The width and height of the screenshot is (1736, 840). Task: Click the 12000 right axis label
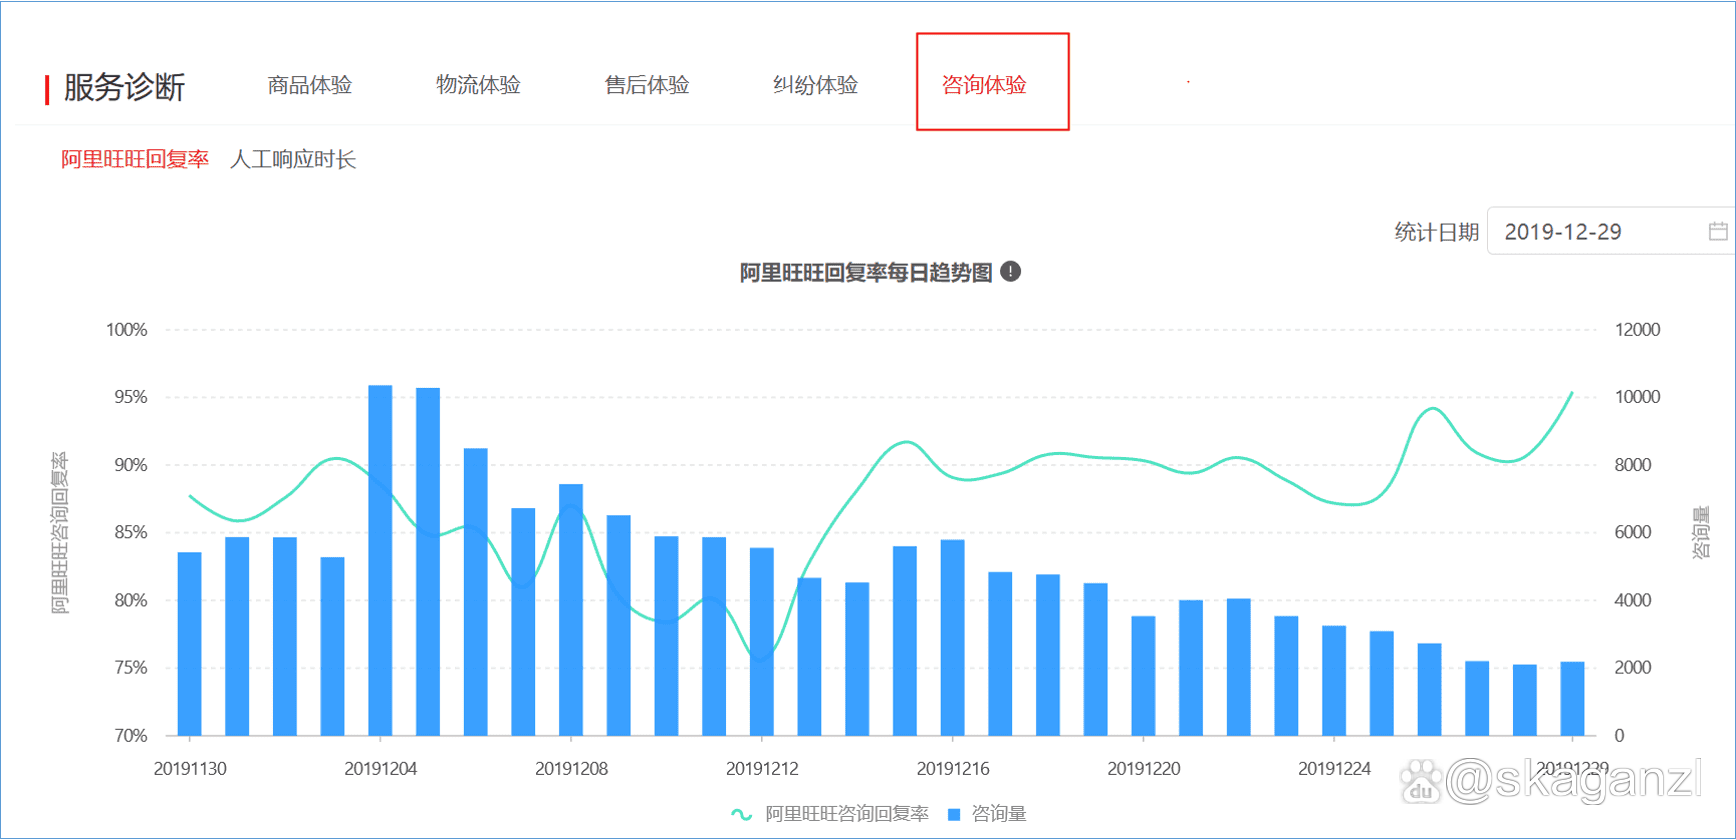(1638, 330)
